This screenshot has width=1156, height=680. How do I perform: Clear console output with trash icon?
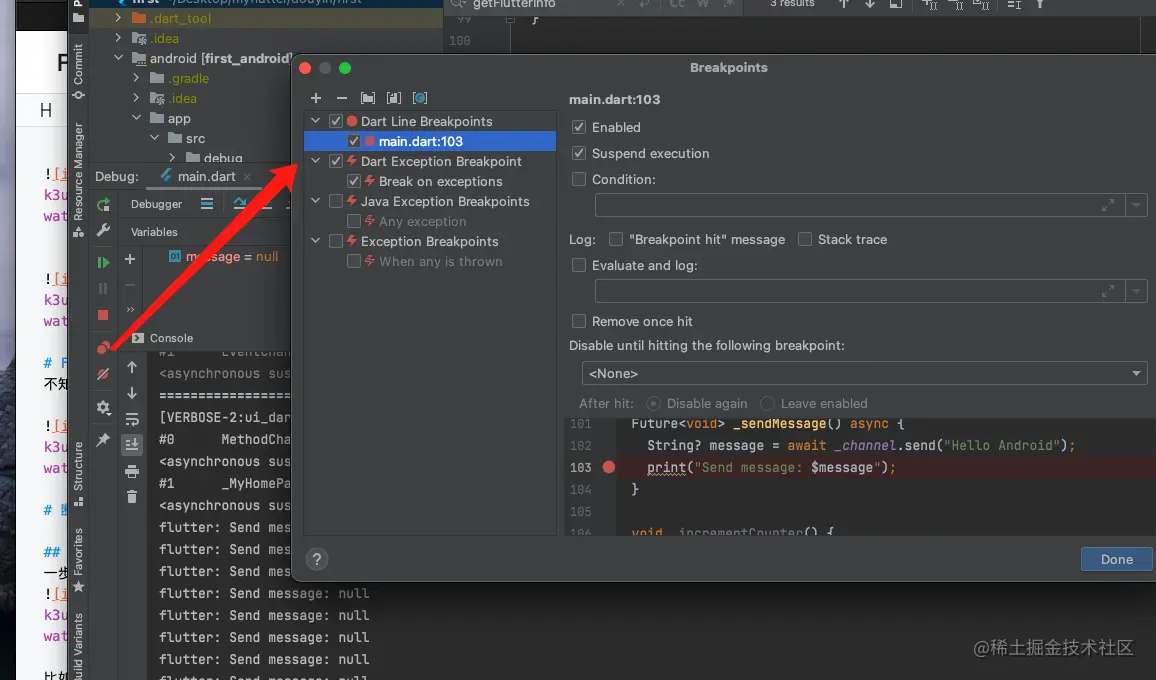coord(132,497)
